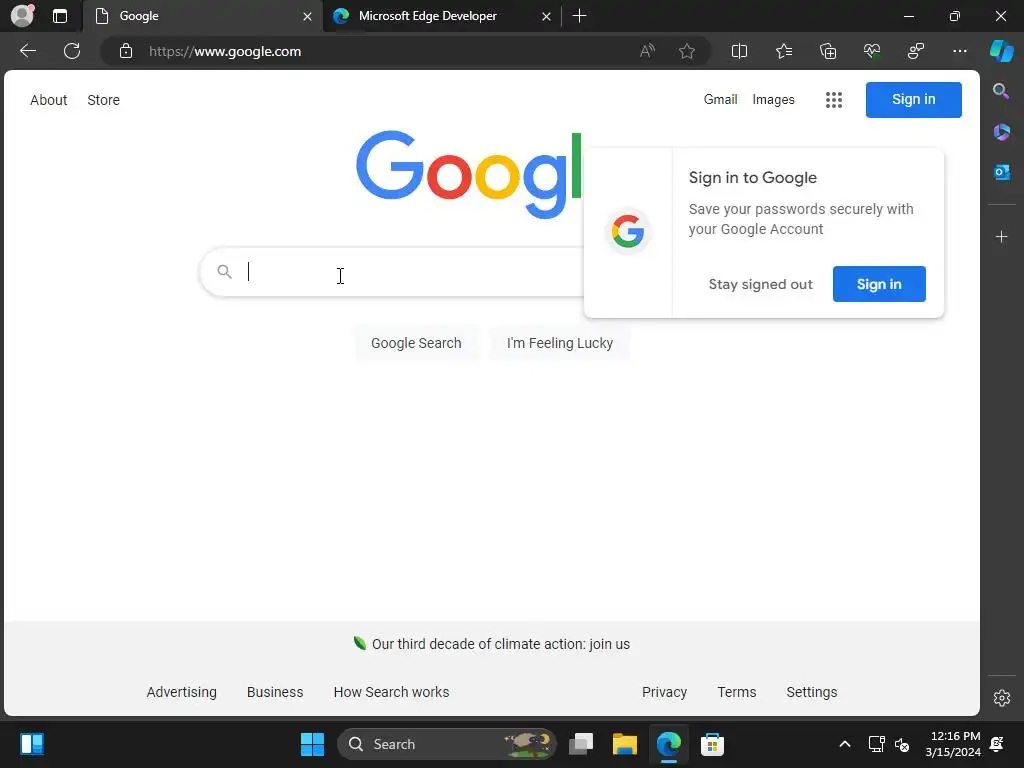
Task: Open climate action join us link
Action: click(501, 644)
